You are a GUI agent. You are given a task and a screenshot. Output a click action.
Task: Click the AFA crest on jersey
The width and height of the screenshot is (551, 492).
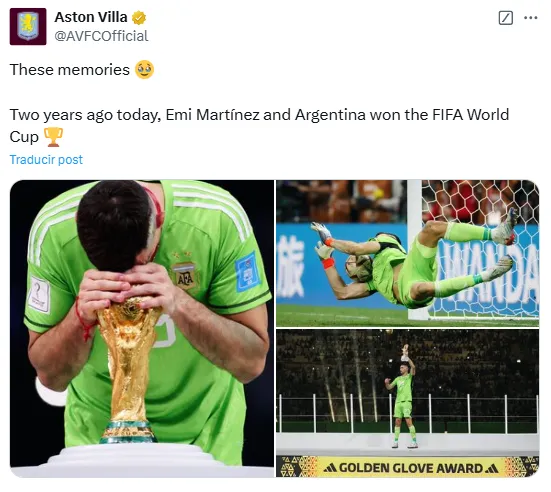point(184,277)
